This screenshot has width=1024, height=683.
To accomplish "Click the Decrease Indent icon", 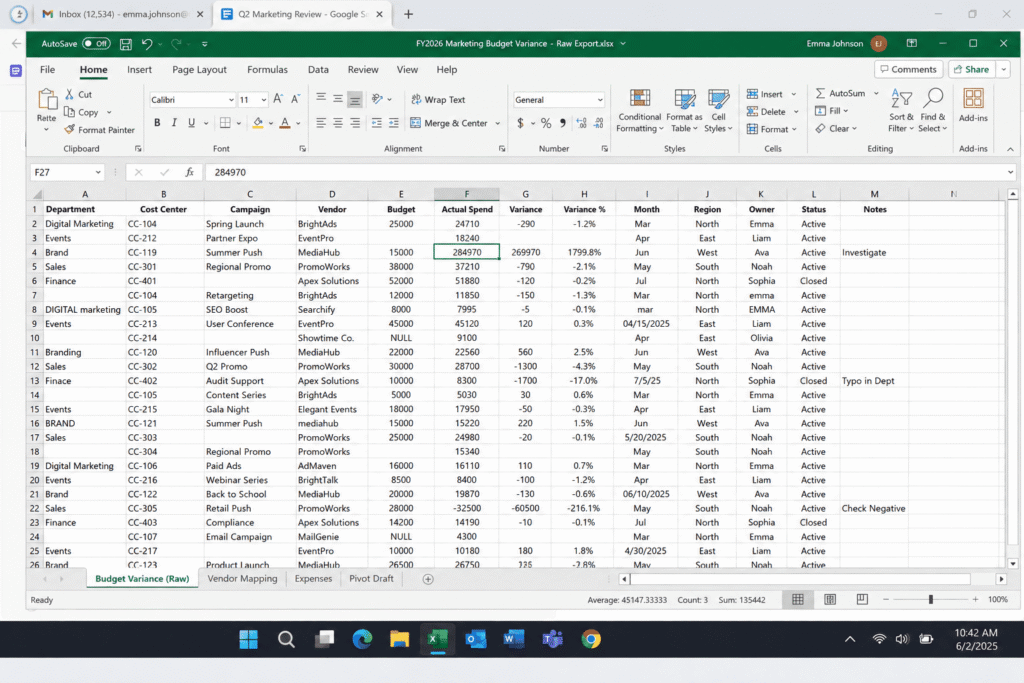I will 377,123.
